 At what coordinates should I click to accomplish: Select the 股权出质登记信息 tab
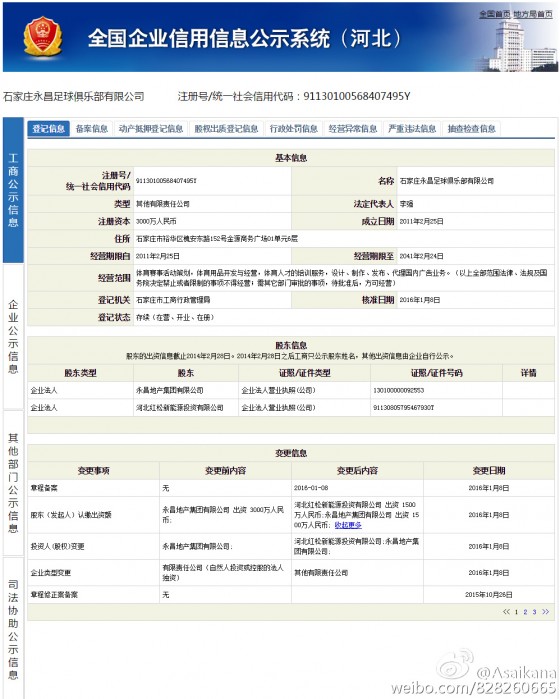(x=226, y=129)
